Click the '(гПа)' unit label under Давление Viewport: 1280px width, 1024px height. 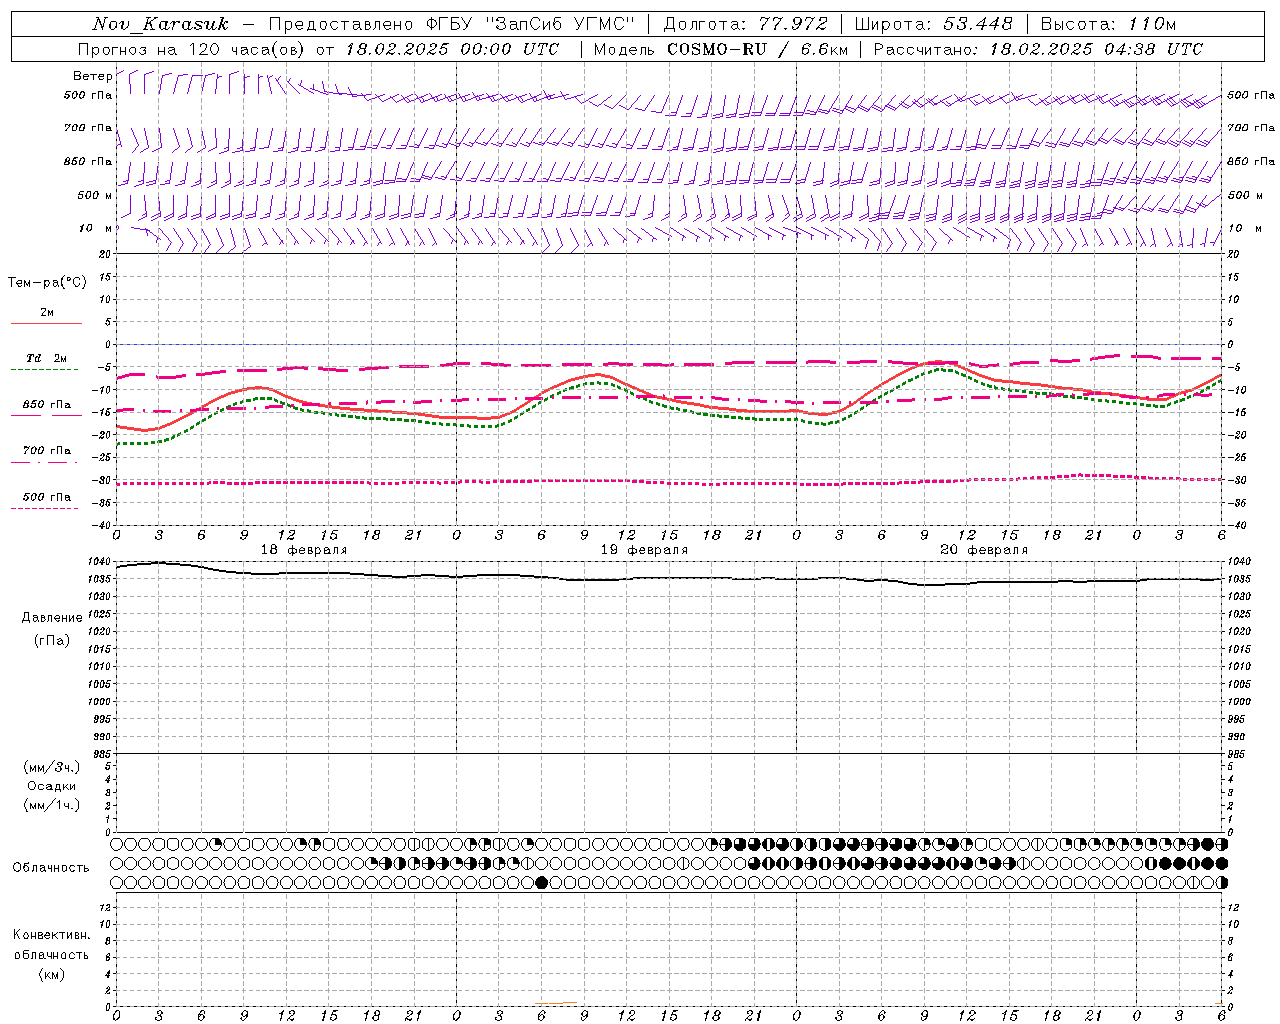click(x=52, y=640)
